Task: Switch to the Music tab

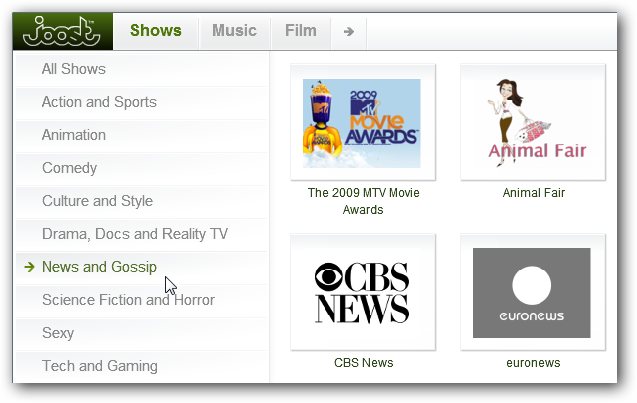Action: (x=234, y=31)
